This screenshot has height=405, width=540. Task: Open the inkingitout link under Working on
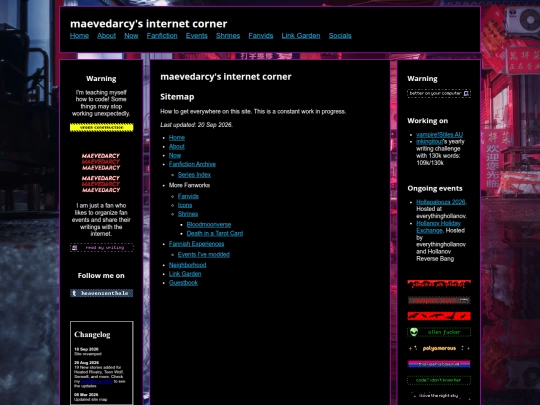[429, 142]
